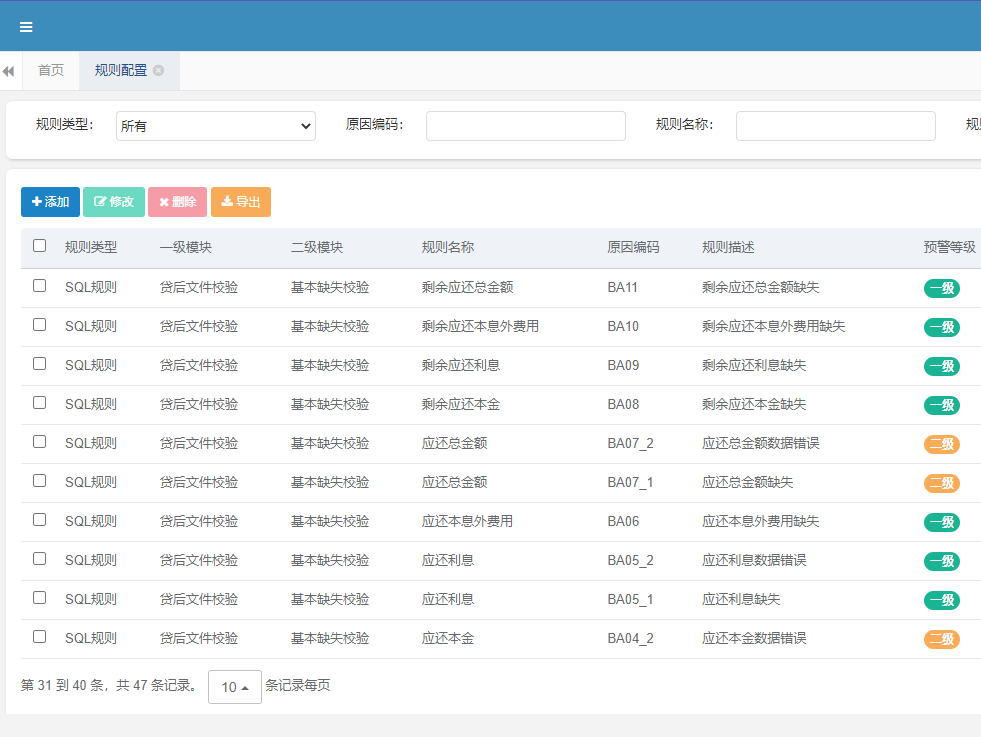The height and width of the screenshot is (737, 981).
Task: Open the hamburger sidebar menu
Action: click(x=26, y=27)
